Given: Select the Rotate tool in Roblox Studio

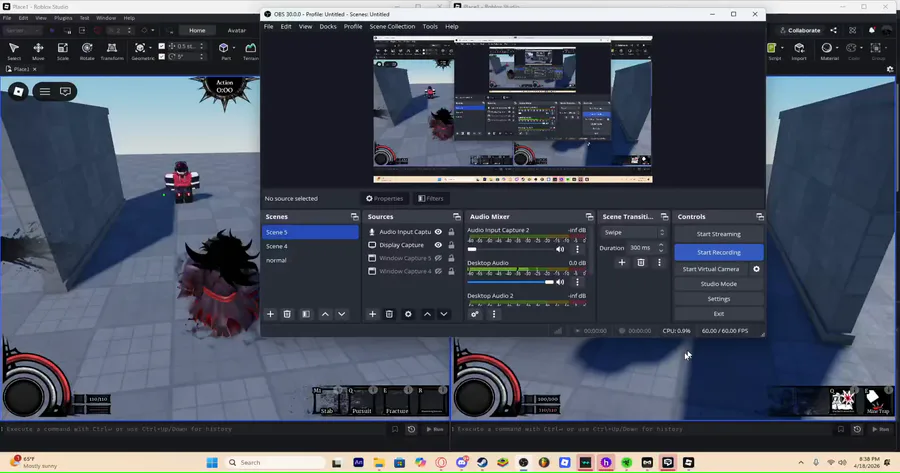Looking at the screenshot, I should click(87, 51).
